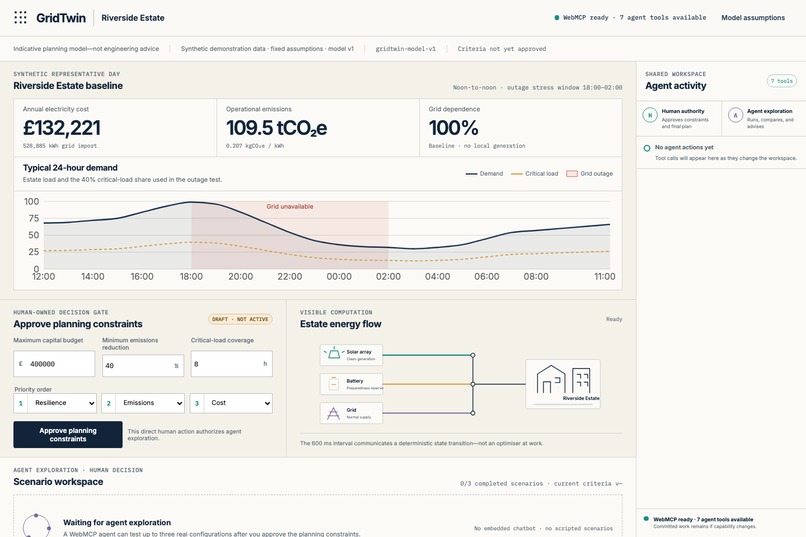Viewport: 806px width, 537px height.
Task: Click the 109.5 tCO₂e emissions value
Action: tap(277, 128)
